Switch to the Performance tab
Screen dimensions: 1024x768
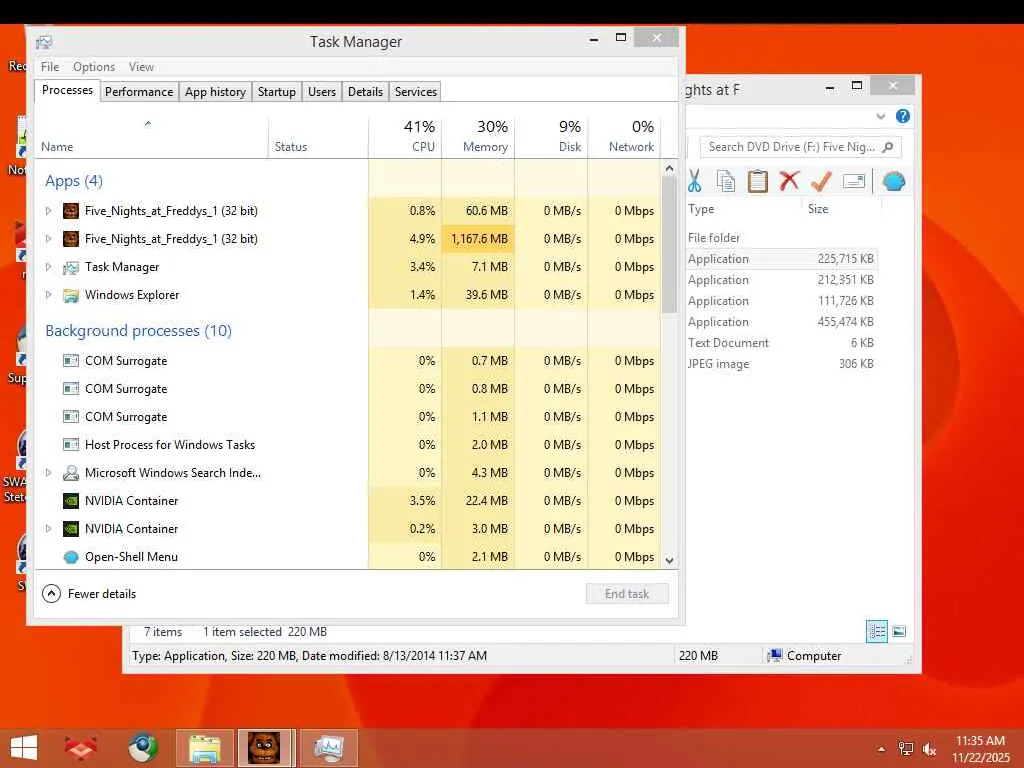pyautogui.click(x=139, y=91)
